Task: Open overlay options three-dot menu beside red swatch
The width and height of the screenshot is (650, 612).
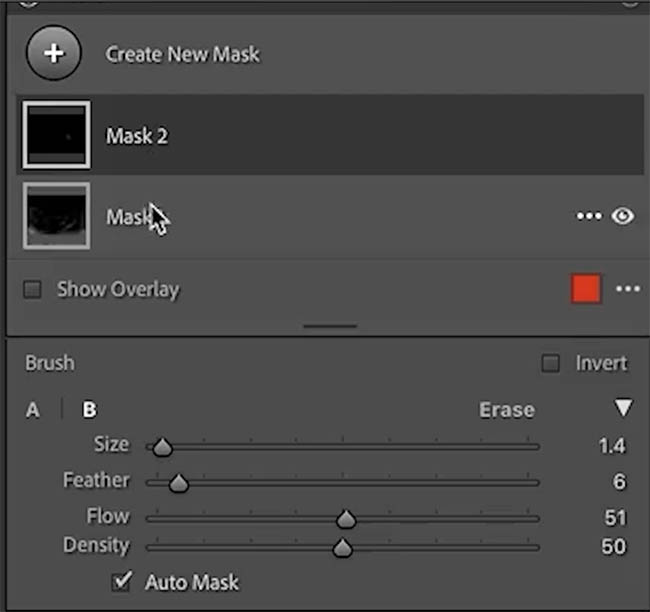Action: (628, 289)
